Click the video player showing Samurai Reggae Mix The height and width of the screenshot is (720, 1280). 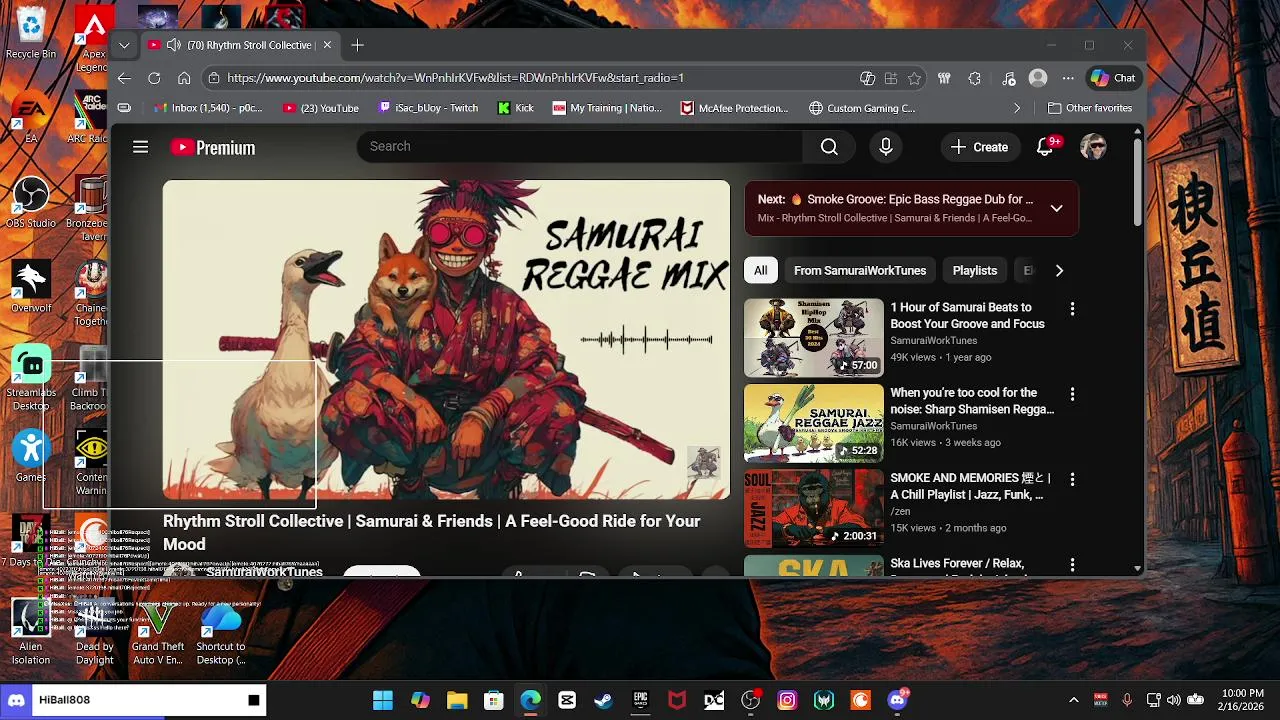(x=446, y=339)
